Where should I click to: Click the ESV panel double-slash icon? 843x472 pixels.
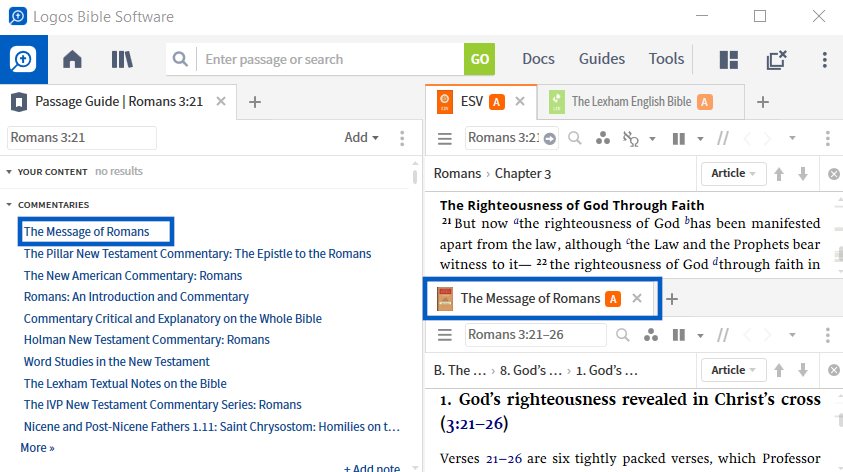tap(723, 139)
